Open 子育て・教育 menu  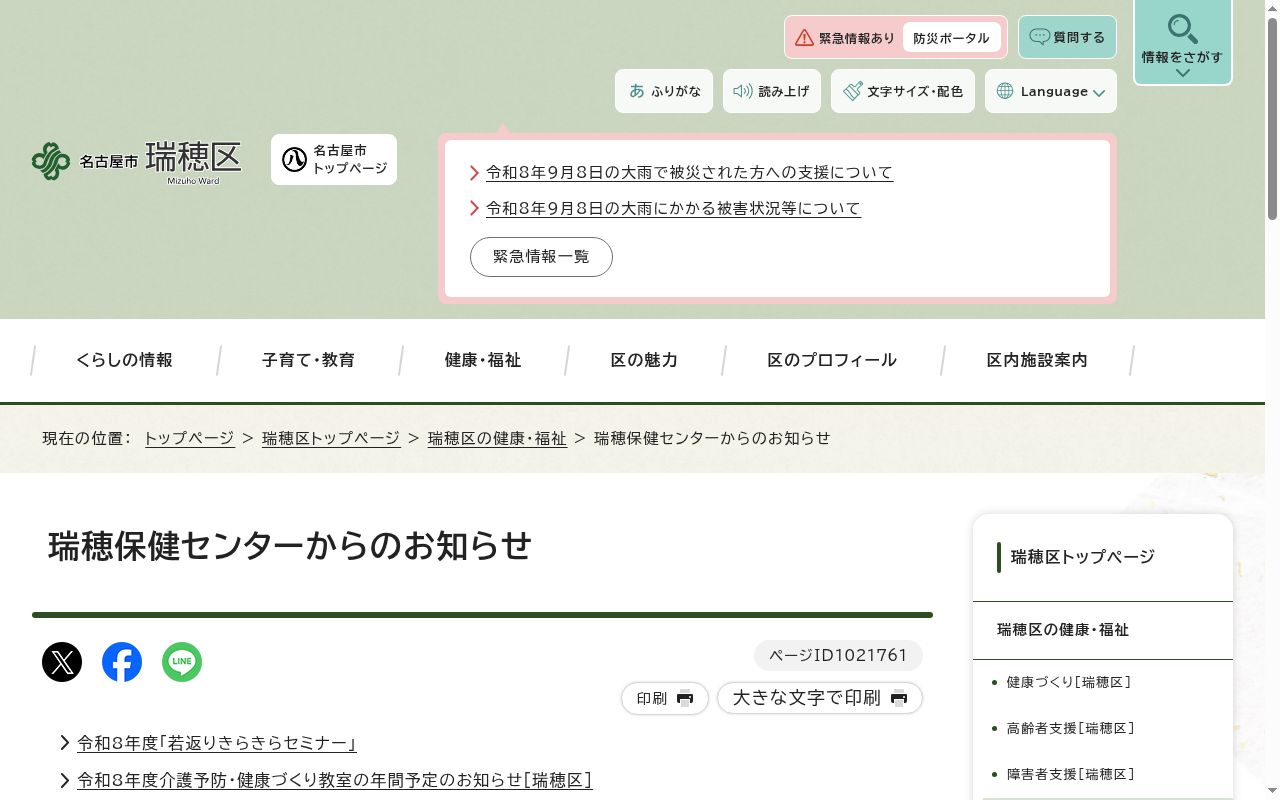click(309, 360)
